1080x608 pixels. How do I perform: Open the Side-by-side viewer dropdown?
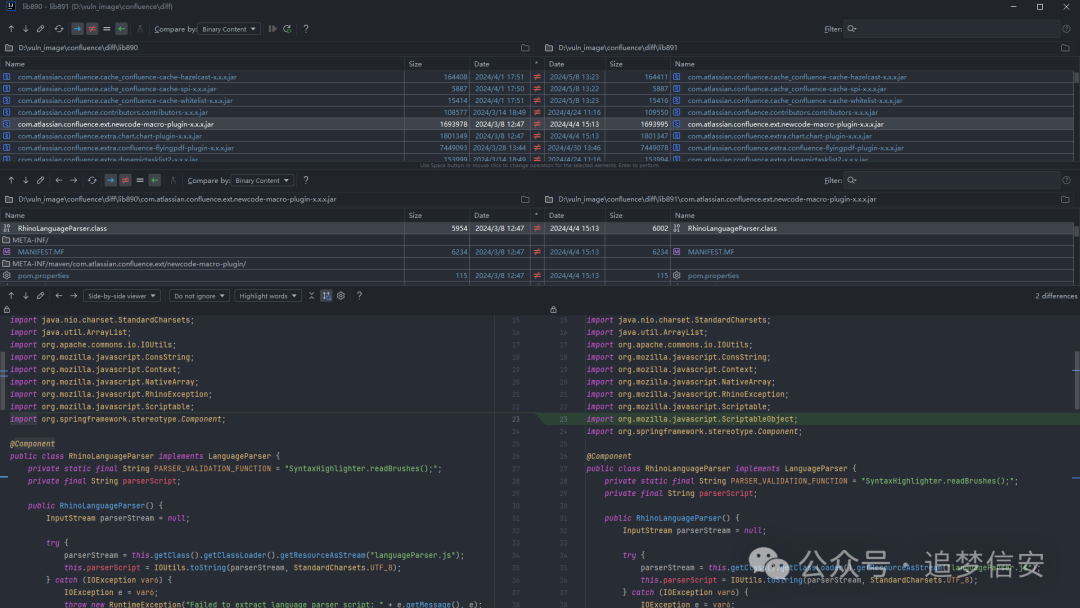coord(122,296)
